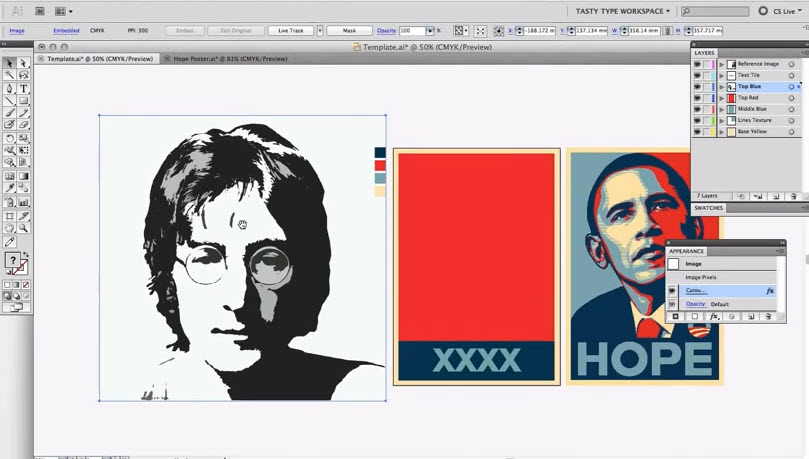Screen dimensions: 809x459
Task: Select the Blob Brush tool
Action: (9, 124)
